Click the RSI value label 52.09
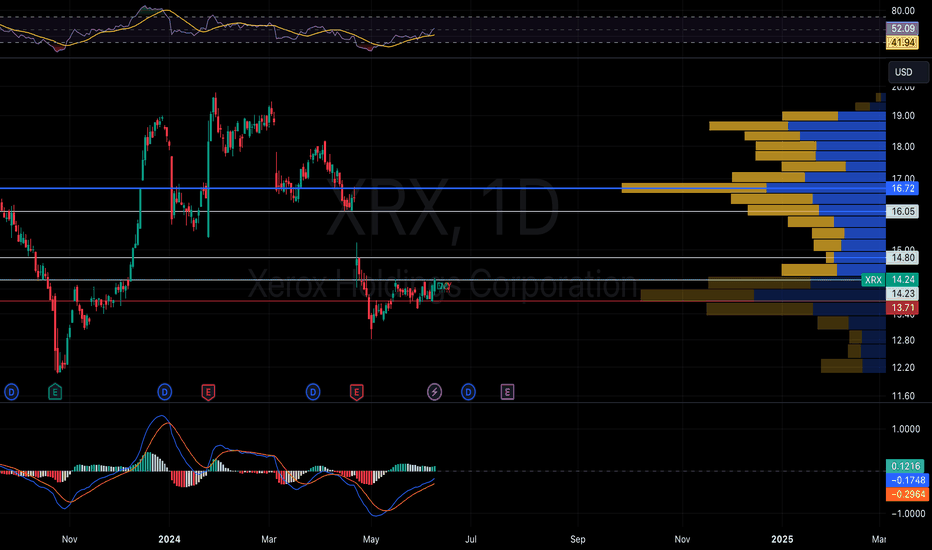 click(902, 29)
